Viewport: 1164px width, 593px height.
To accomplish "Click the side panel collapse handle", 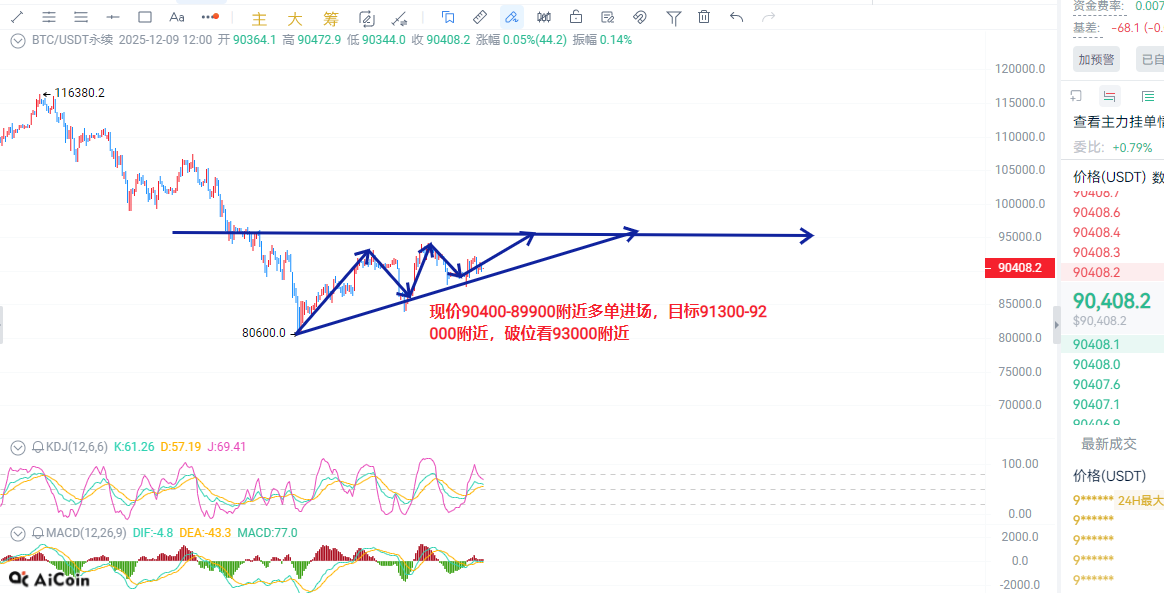I will click(1056, 325).
